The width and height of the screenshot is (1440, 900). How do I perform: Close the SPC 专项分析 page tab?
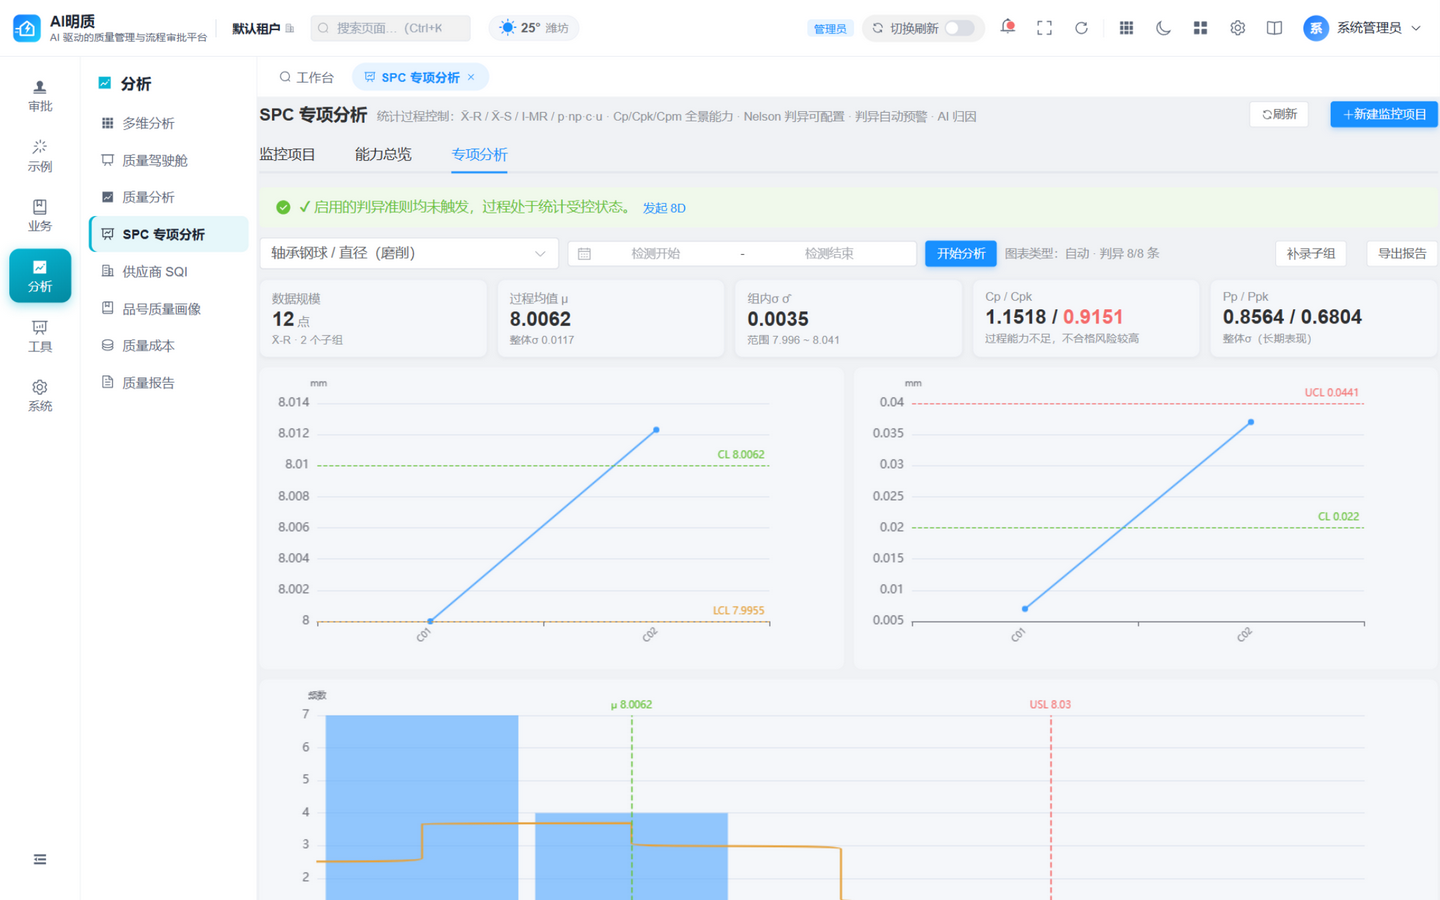pos(471,77)
